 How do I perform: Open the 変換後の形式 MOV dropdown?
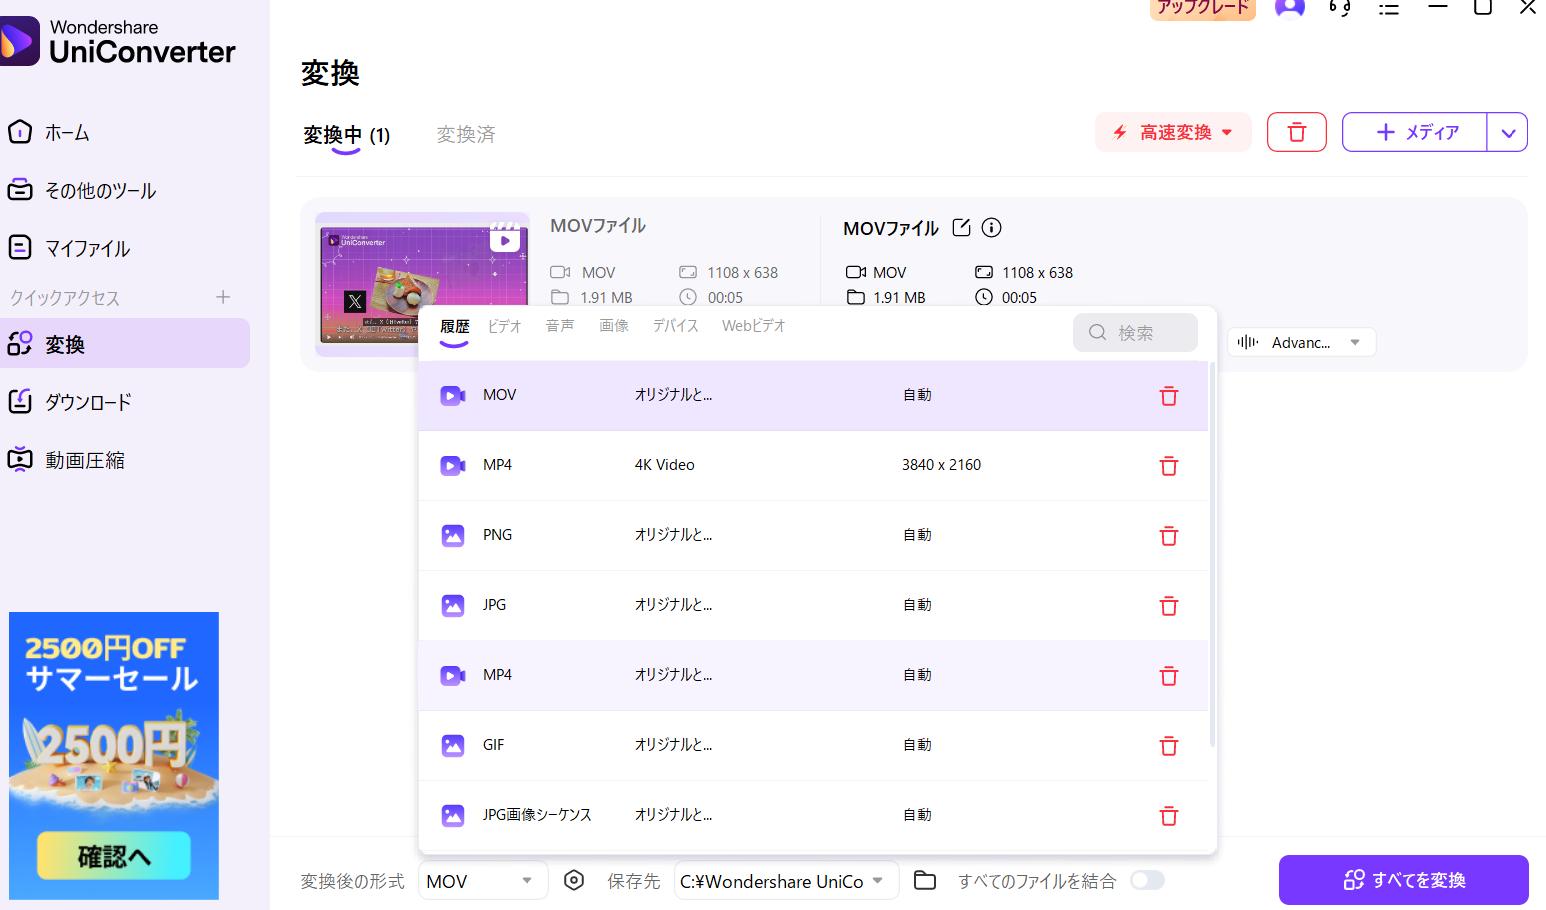click(x=482, y=881)
